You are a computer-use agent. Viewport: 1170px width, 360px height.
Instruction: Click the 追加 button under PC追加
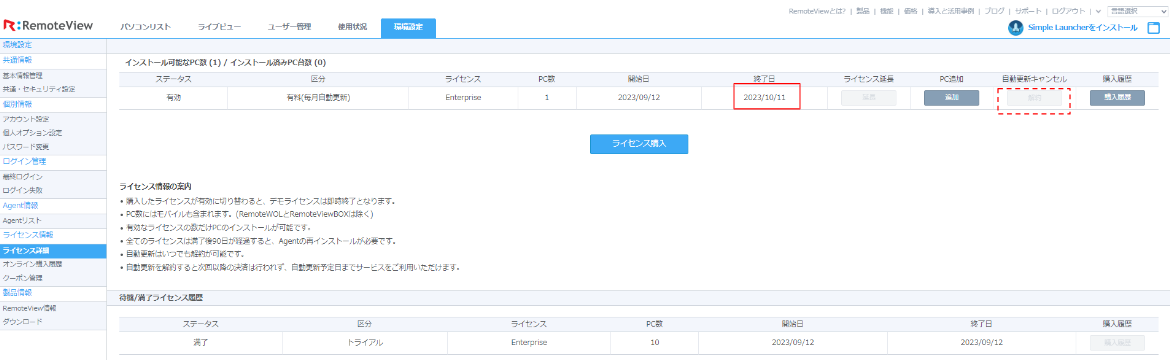click(x=951, y=98)
